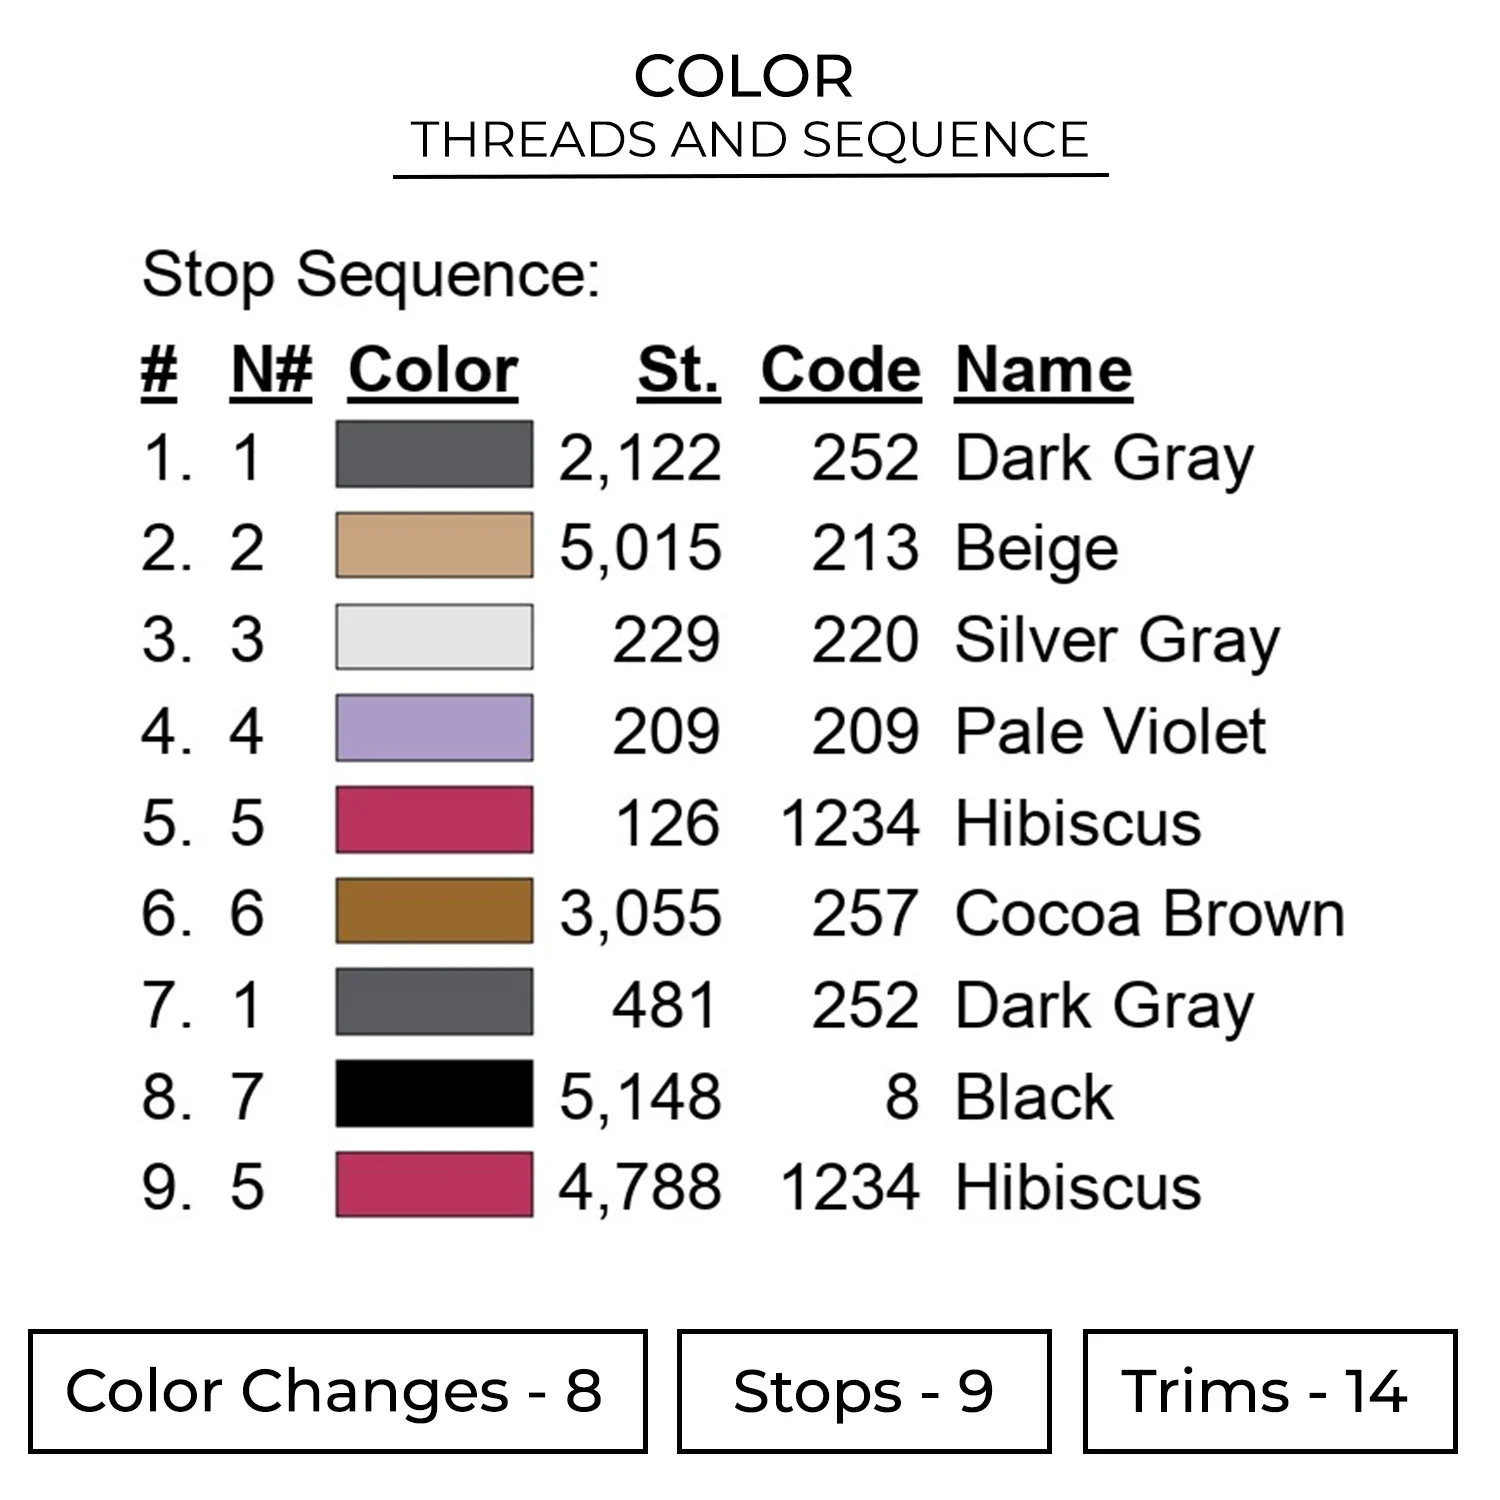
Task: Click the Color Changes - 8 box
Action: click(x=337, y=1391)
